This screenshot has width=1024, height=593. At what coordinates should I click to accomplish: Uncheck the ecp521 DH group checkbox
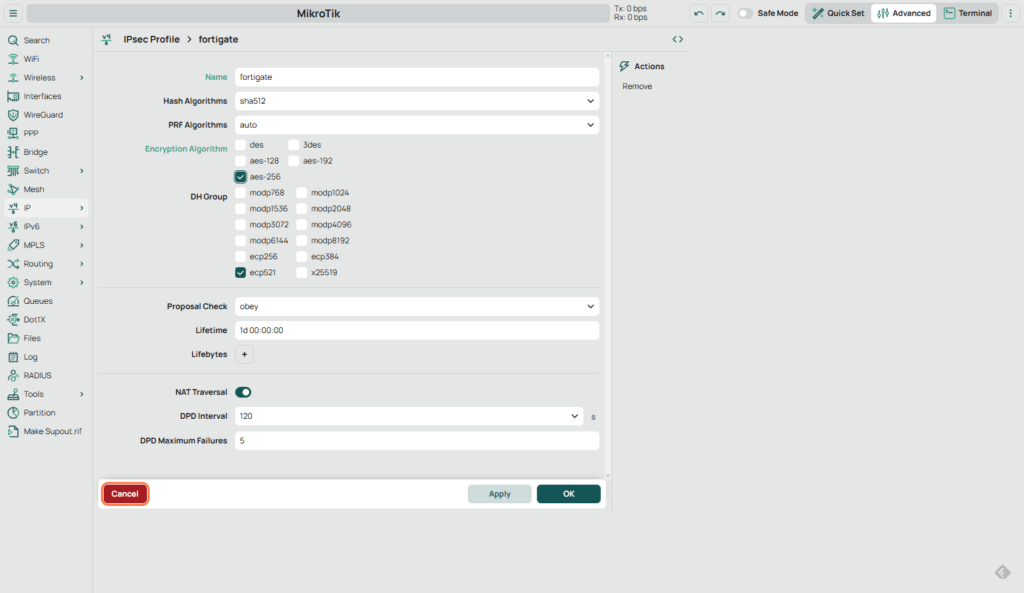[x=241, y=272]
